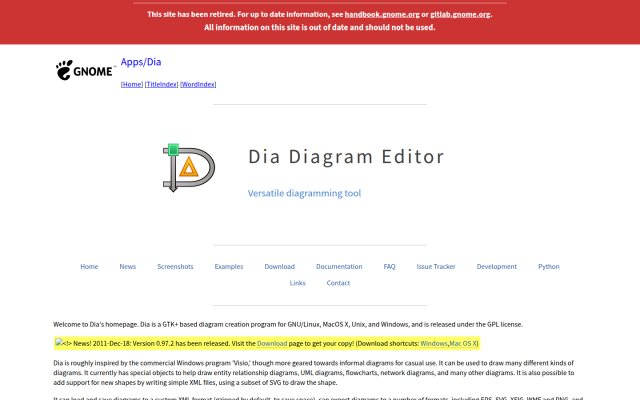Open the handbook.gnome.org link
640x400 pixels.
[382, 14]
